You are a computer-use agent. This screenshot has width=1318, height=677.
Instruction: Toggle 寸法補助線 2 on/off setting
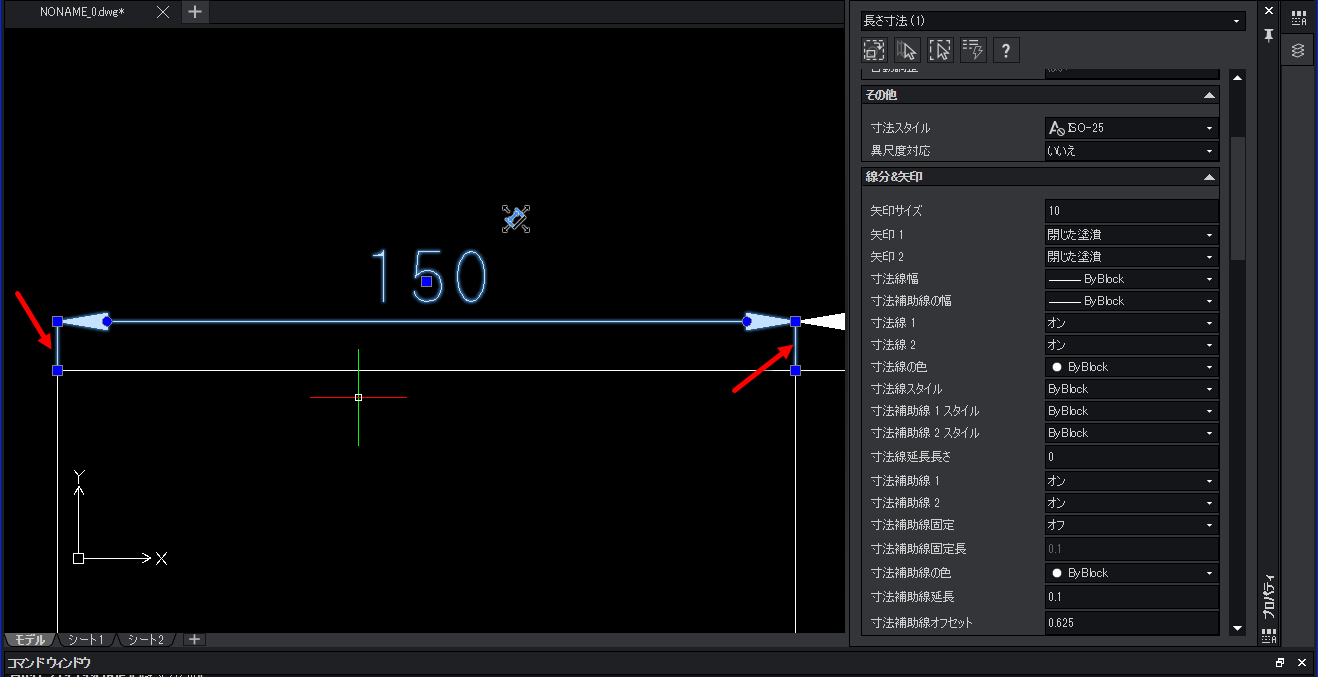[1131, 503]
